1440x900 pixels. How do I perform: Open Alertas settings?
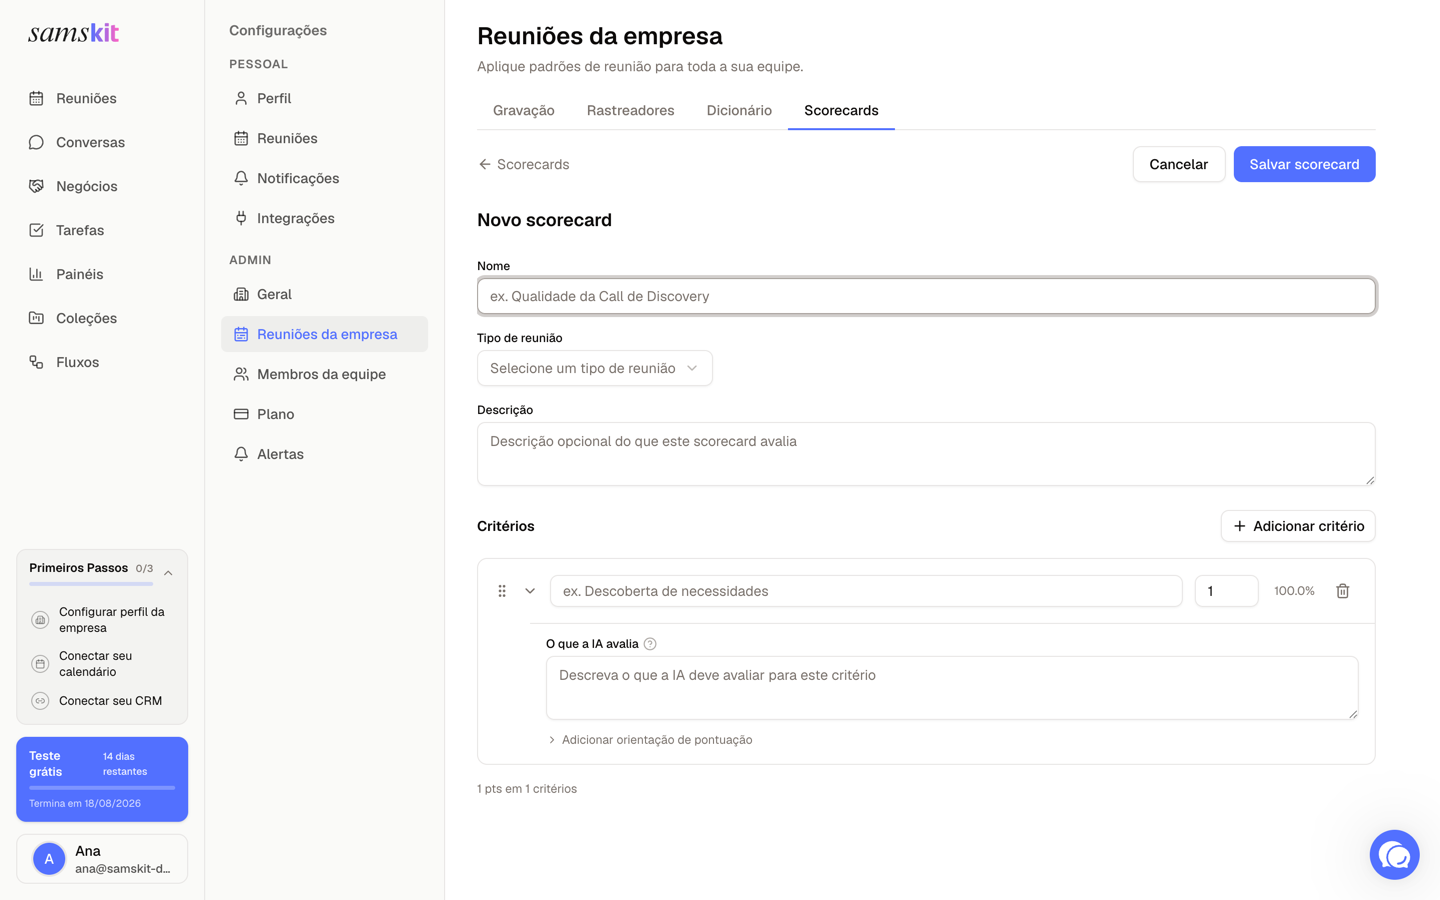click(324, 454)
